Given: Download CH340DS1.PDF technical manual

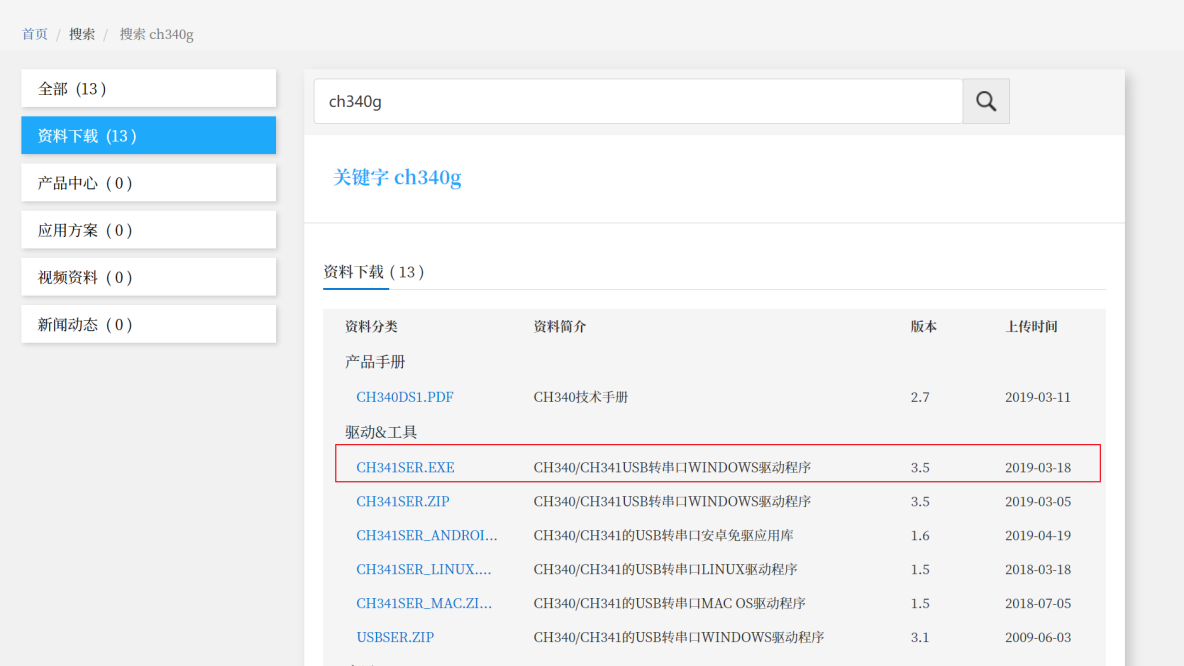Looking at the screenshot, I should coord(405,396).
